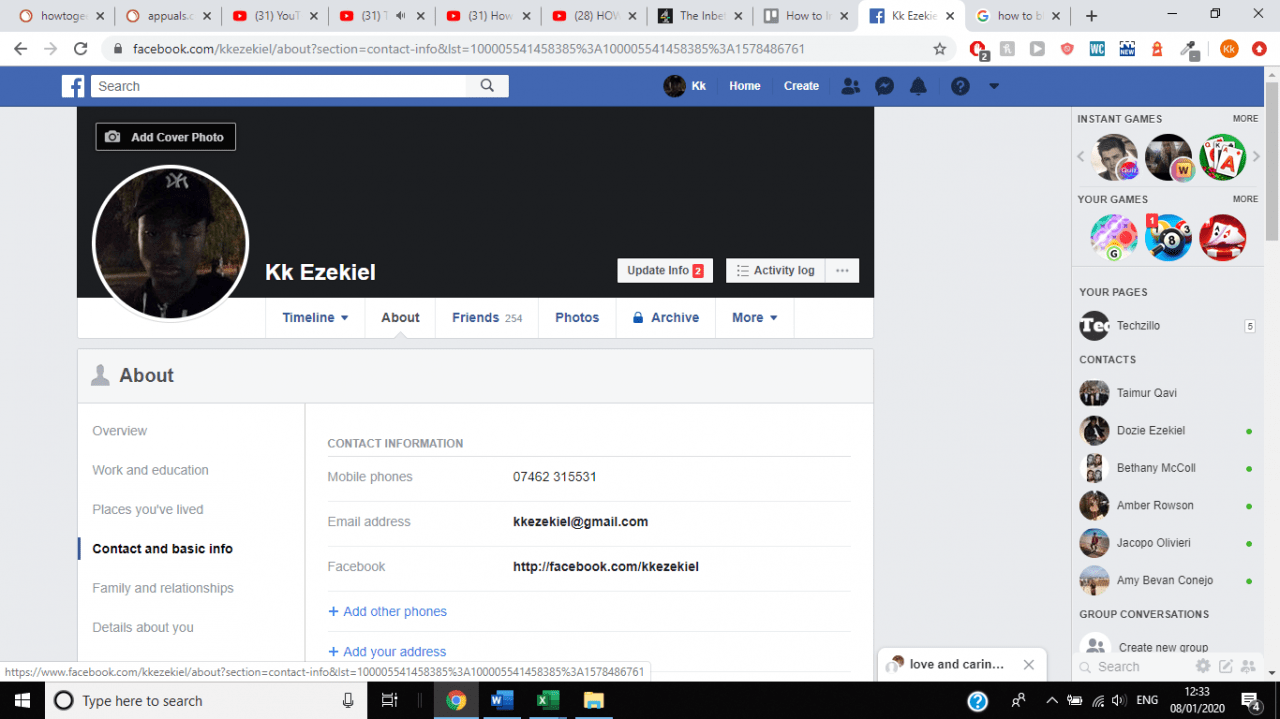
Task: Select Family and relationships section
Action: (163, 588)
